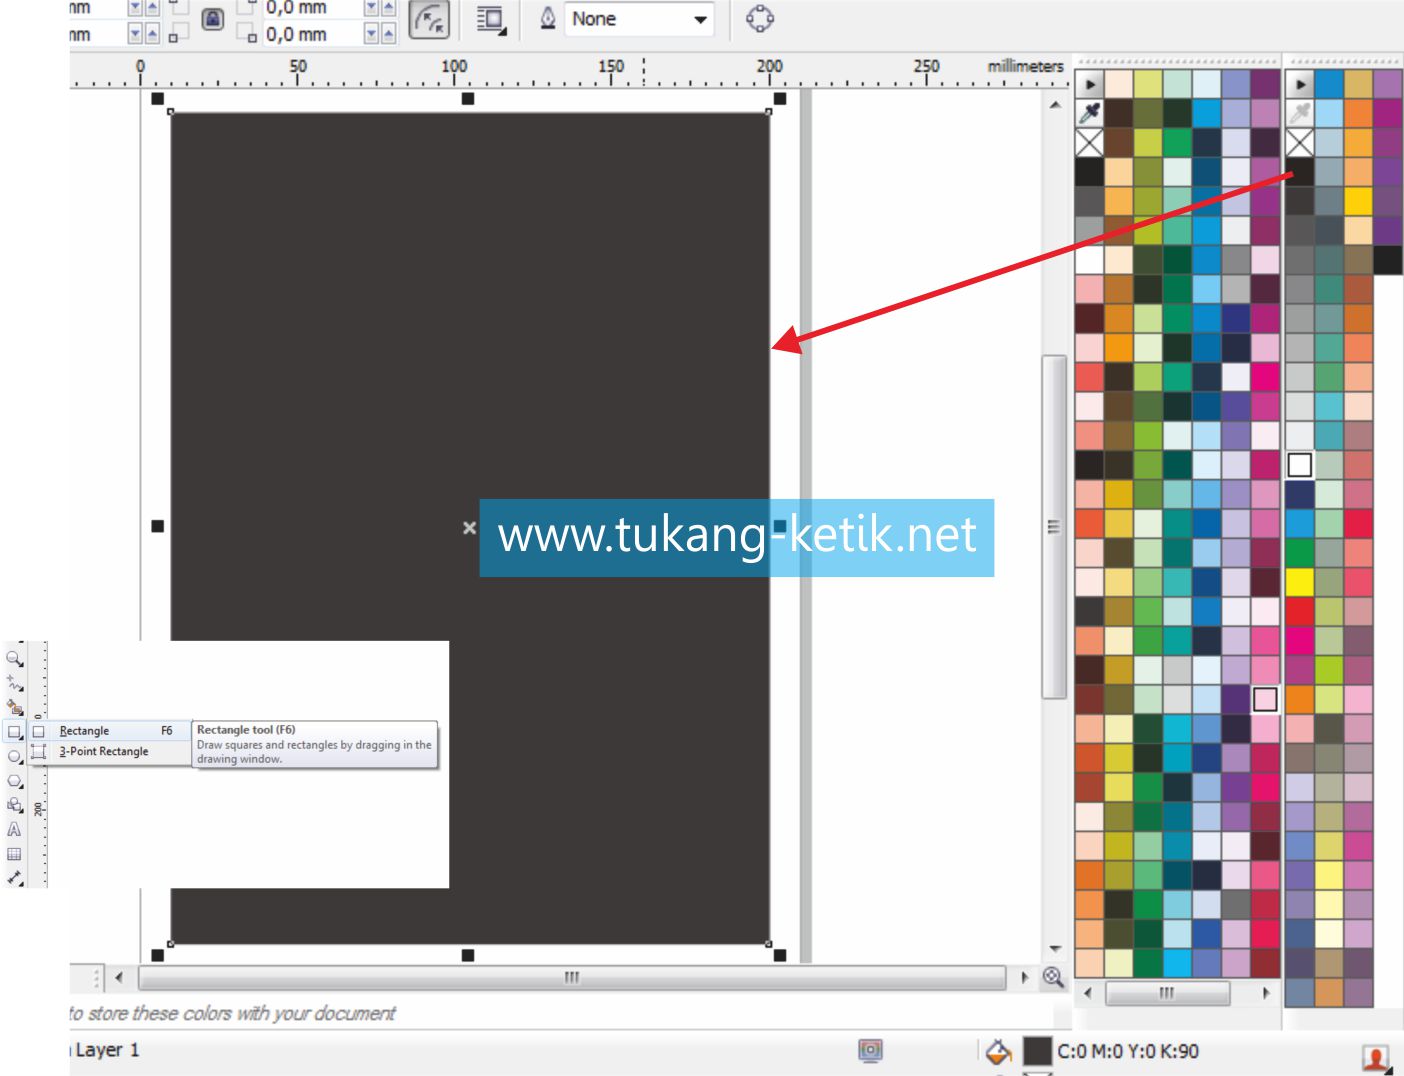Click the rectangle's left-middle selection handle
Image resolution: width=1404 pixels, height=1076 pixels.
(157, 526)
